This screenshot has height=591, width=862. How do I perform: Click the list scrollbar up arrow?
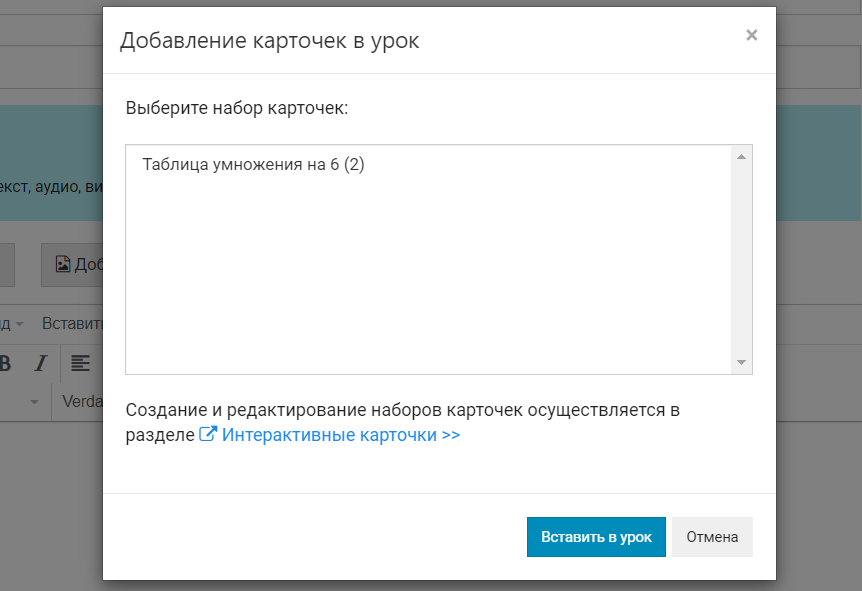click(741, 157)
